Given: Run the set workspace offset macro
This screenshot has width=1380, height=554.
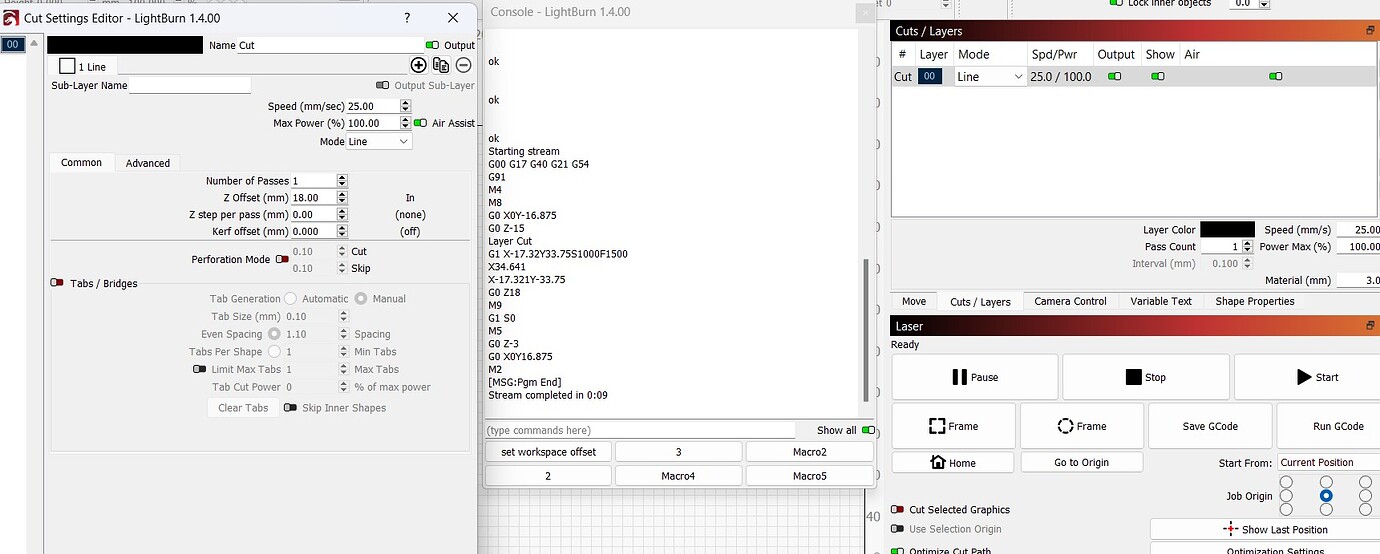Looking at the screenshot, I should pyautogui.click(x=548, y=452).
